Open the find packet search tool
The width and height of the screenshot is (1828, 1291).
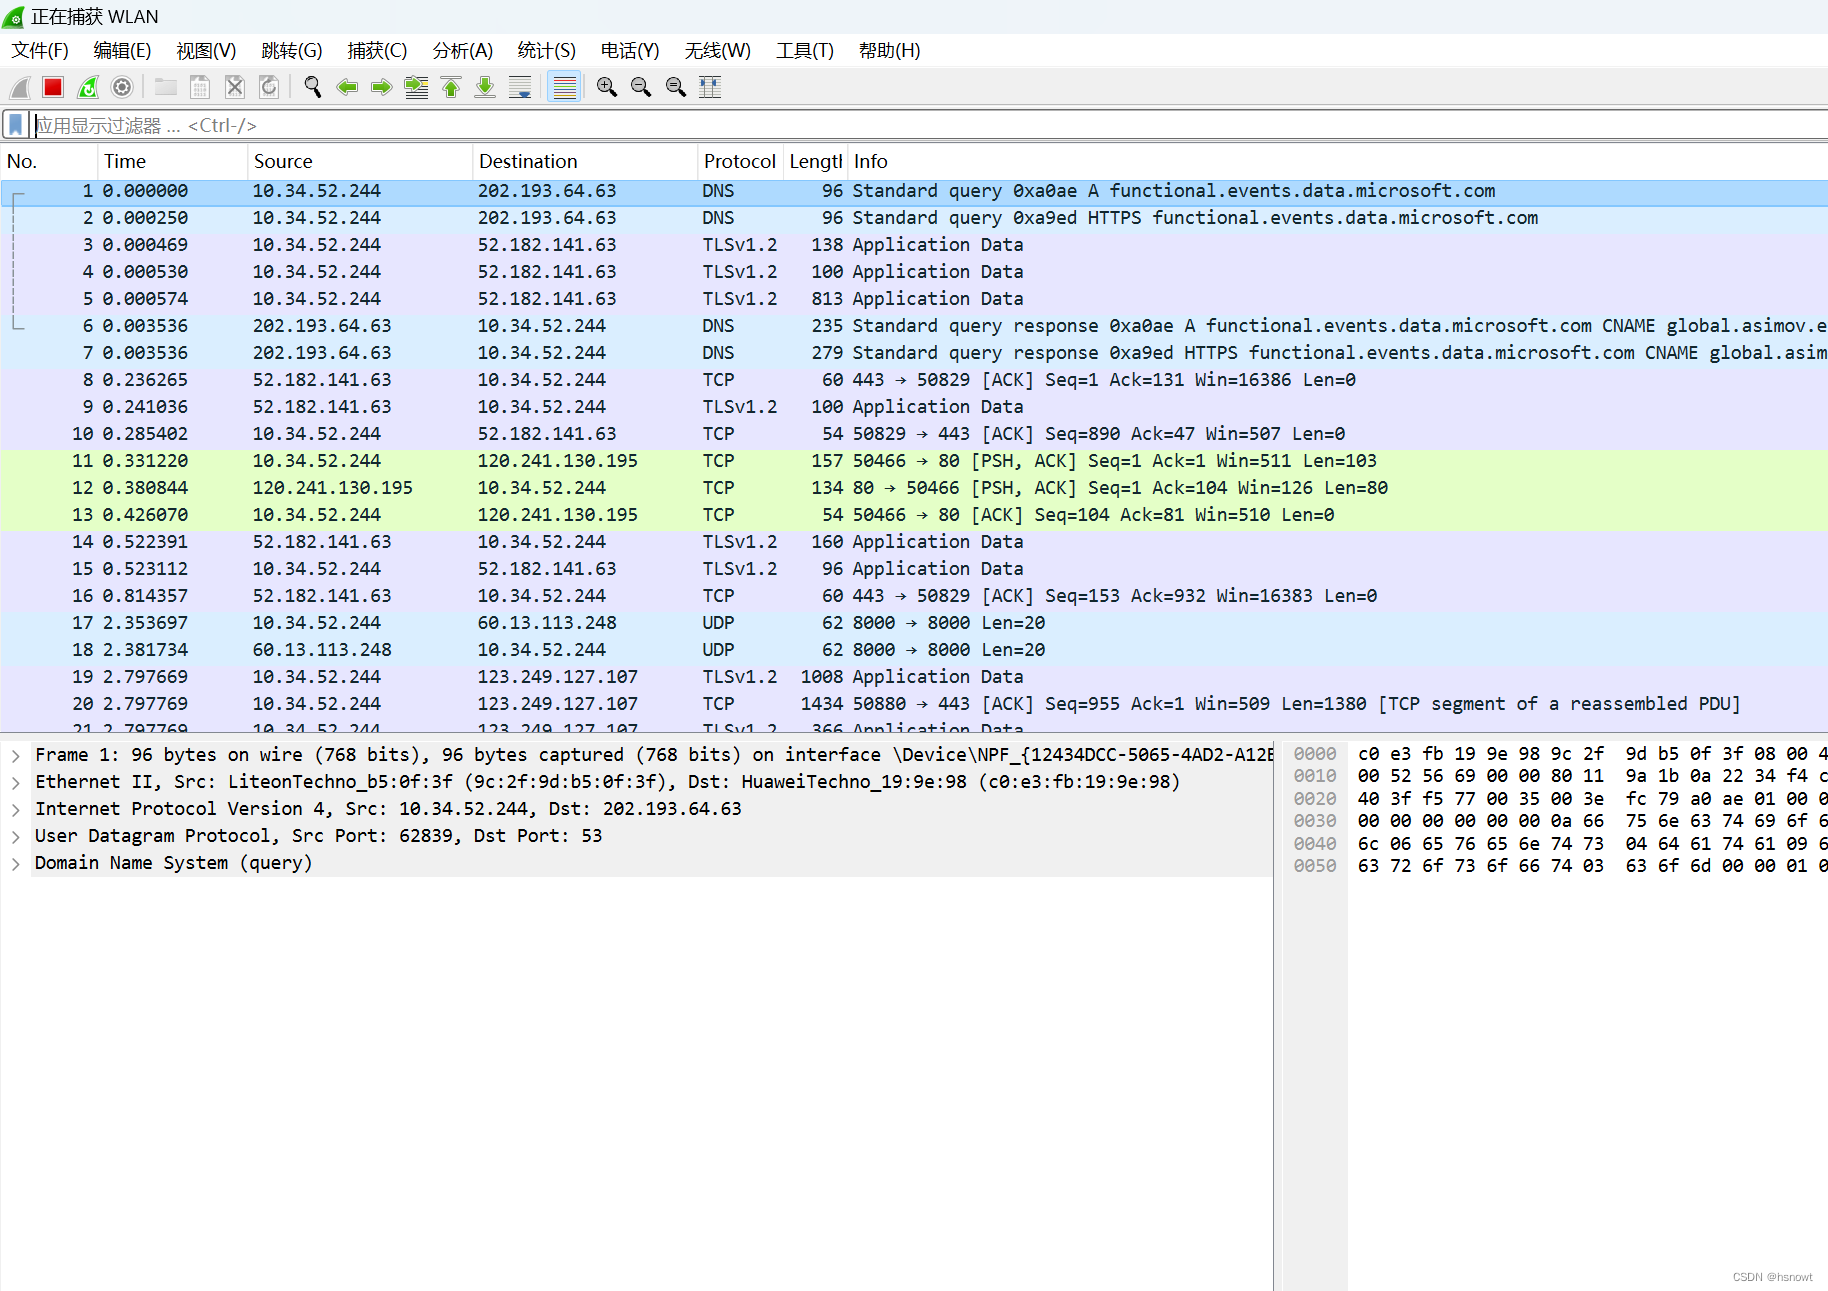312,87
